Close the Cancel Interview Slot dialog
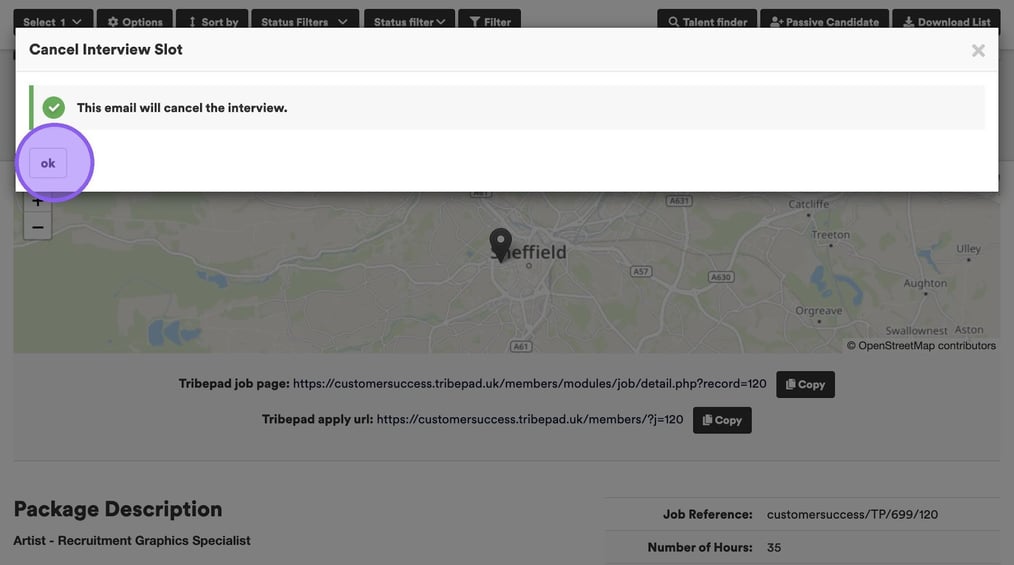 tap(977, 50)
